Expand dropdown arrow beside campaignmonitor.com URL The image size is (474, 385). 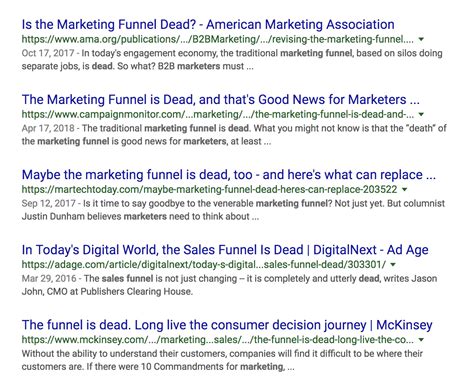pos(421,114)
